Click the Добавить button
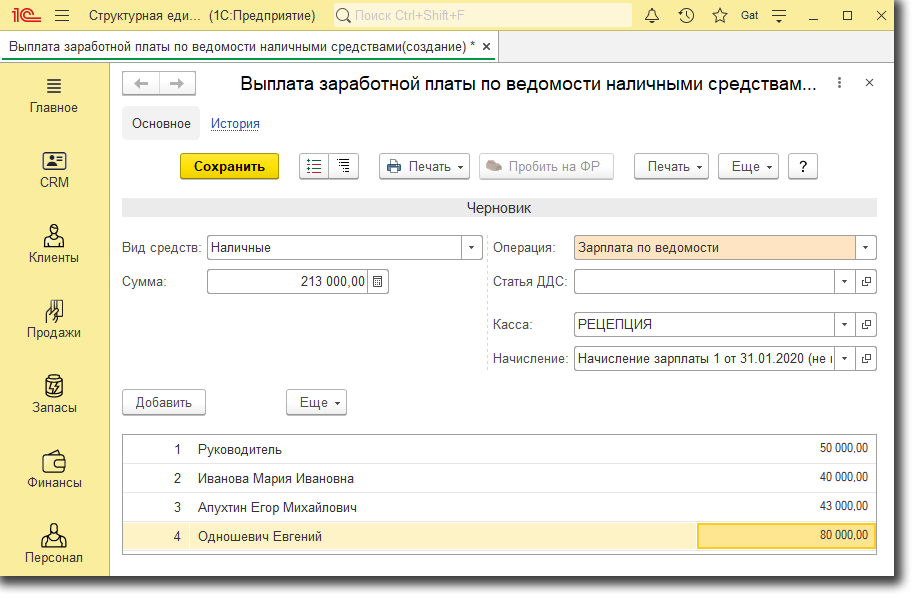The image size is (920, 600). (x=164, y=402)
